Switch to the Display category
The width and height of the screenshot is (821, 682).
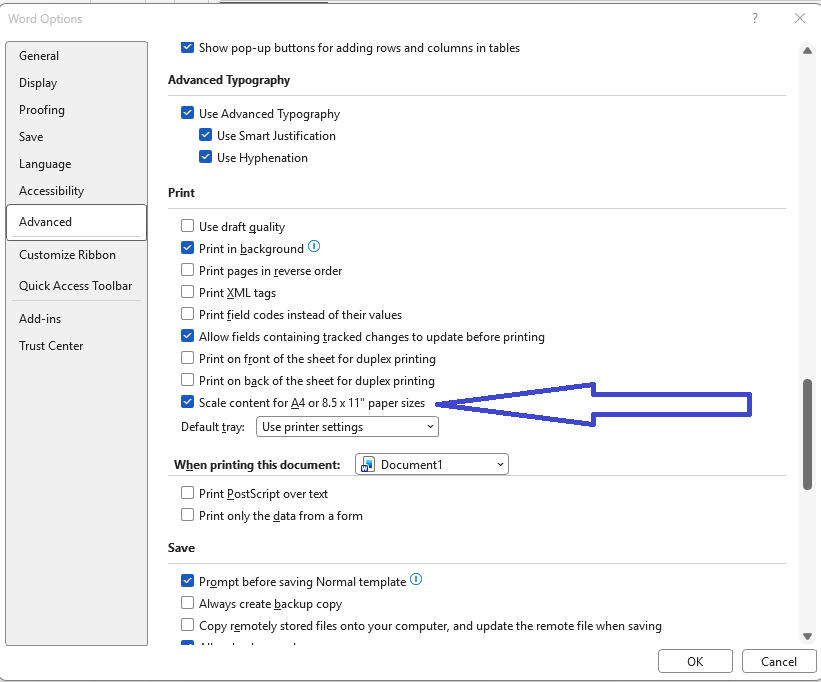(76, 83)
